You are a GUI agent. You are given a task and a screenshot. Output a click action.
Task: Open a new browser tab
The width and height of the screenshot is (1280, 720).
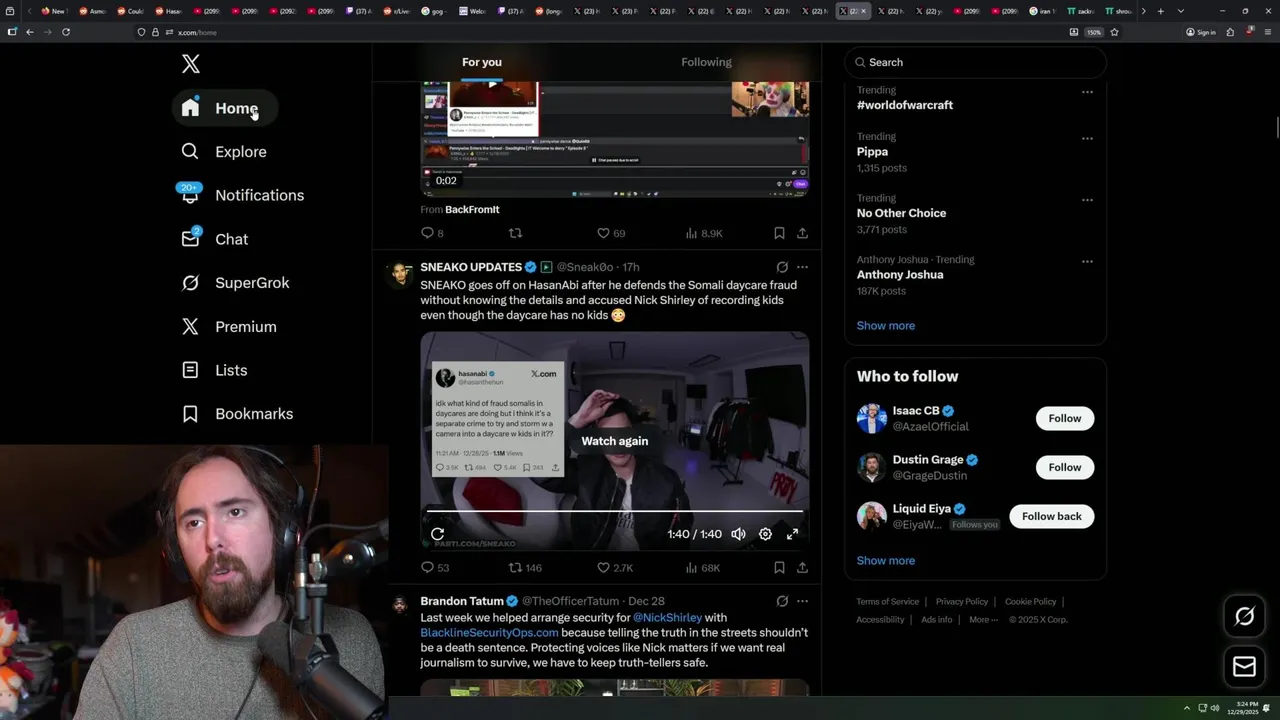pos(1160,11)
